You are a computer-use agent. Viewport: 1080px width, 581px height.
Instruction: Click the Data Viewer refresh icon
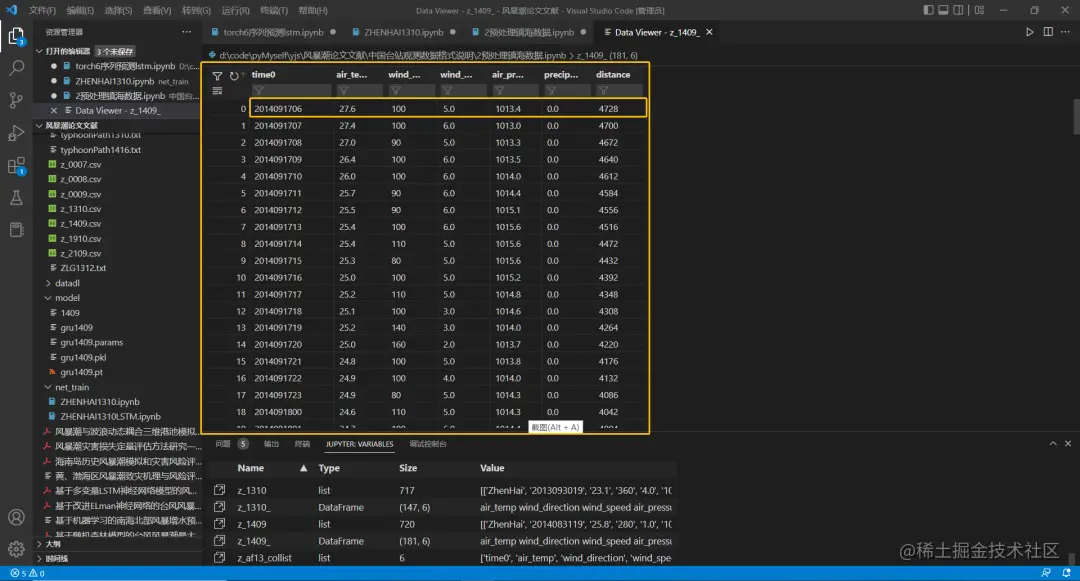pos(233,76)
